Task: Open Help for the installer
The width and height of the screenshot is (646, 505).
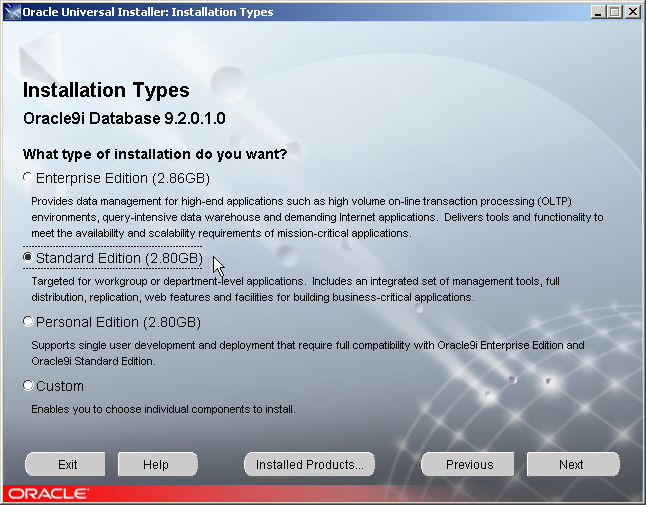Action: 156,464
